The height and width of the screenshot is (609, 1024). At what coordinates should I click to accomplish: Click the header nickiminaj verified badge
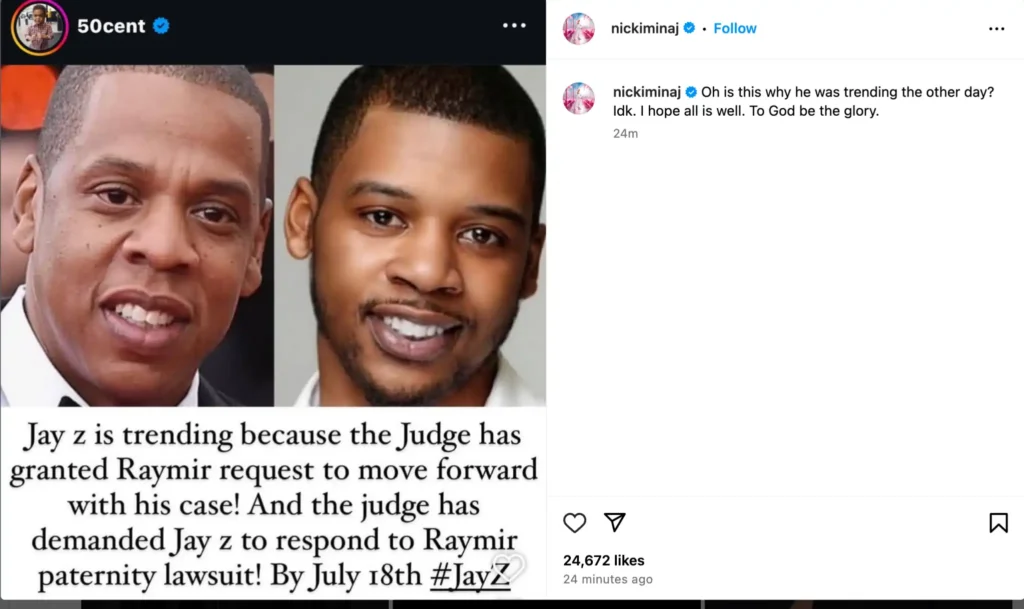[689, 28]
